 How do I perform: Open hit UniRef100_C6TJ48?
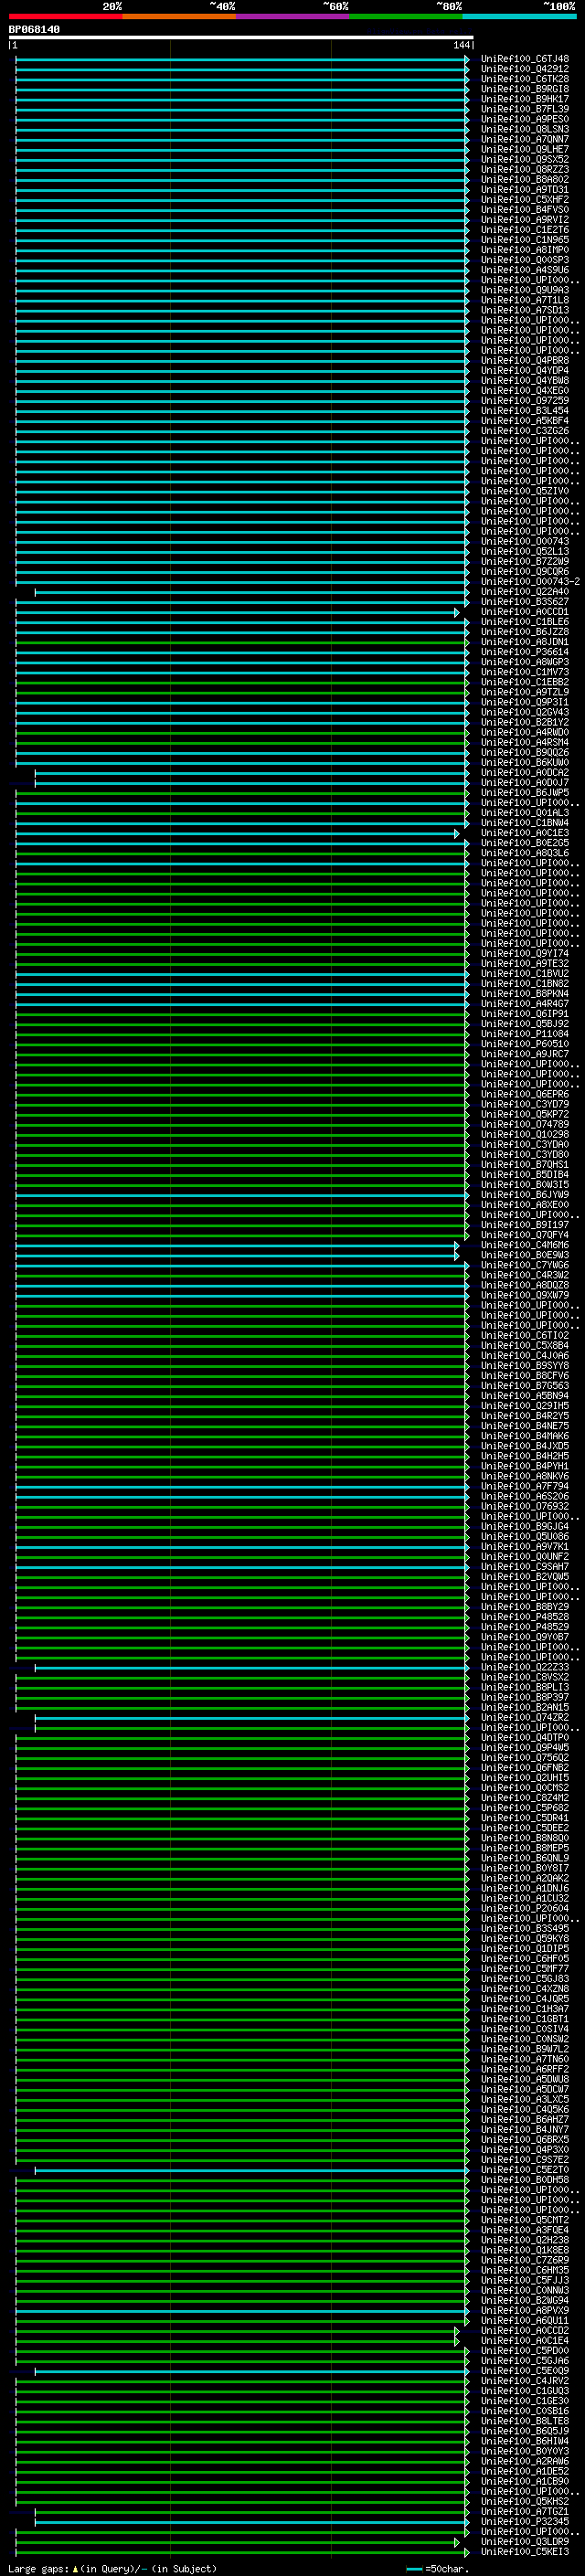click(524, 59)
